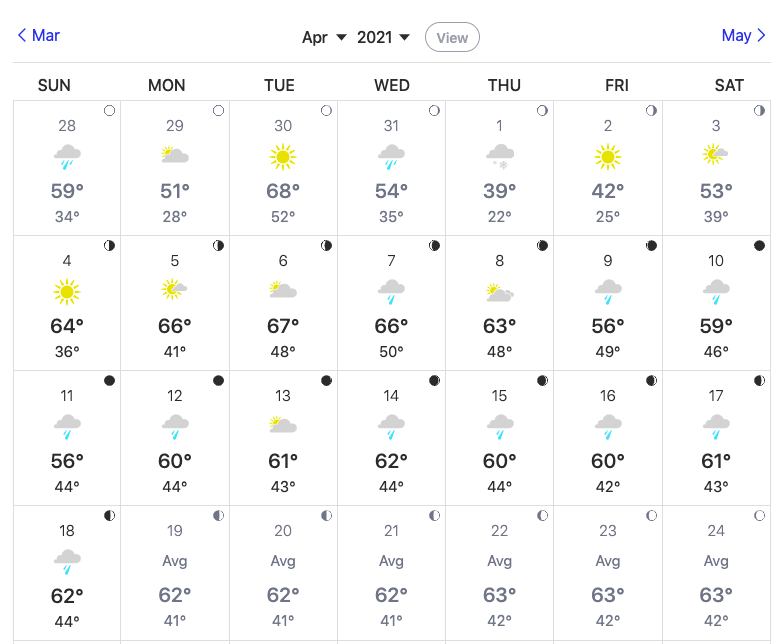Screen dimensions: 783x644
Task: Go to next month May
Action: tap(743, 36)
